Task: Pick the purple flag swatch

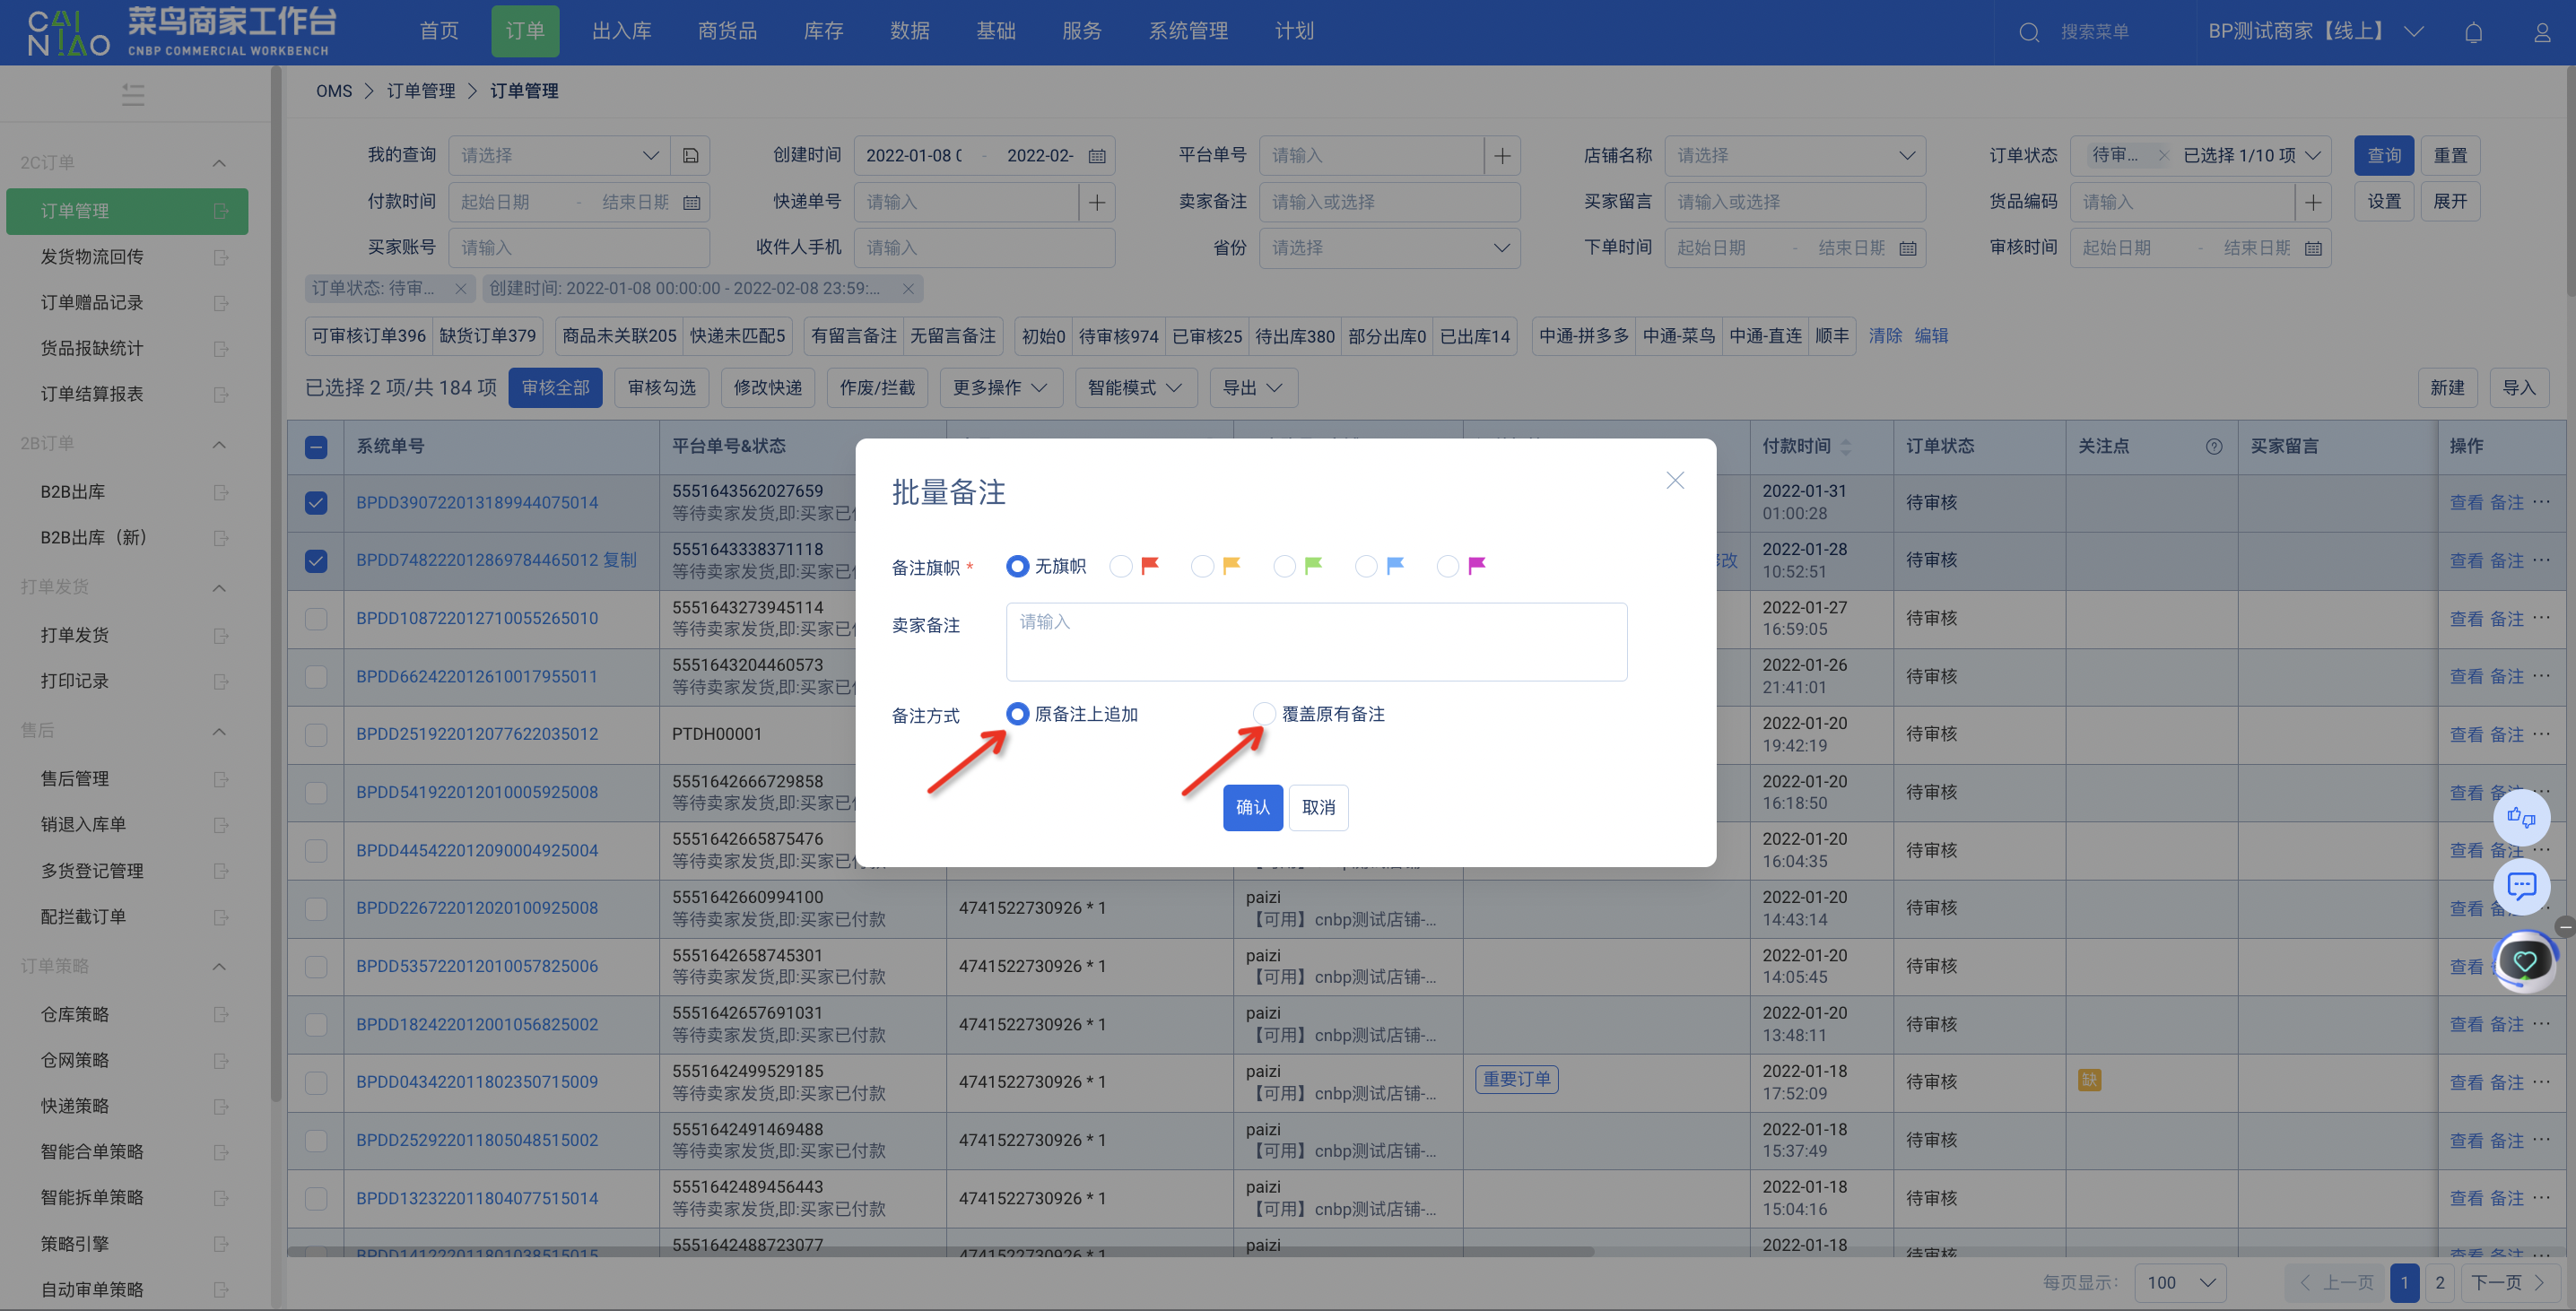Action: point(1476,566)
